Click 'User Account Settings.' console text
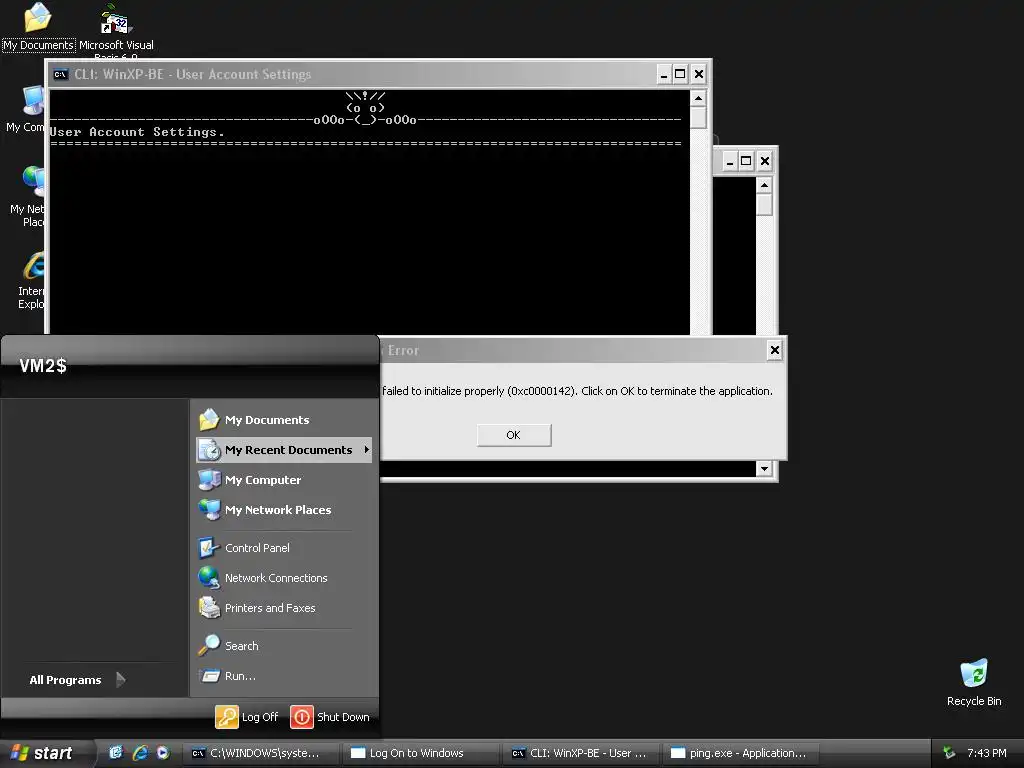The height and width of the screenshot is (768, 1024). click(x=137, y=132)
